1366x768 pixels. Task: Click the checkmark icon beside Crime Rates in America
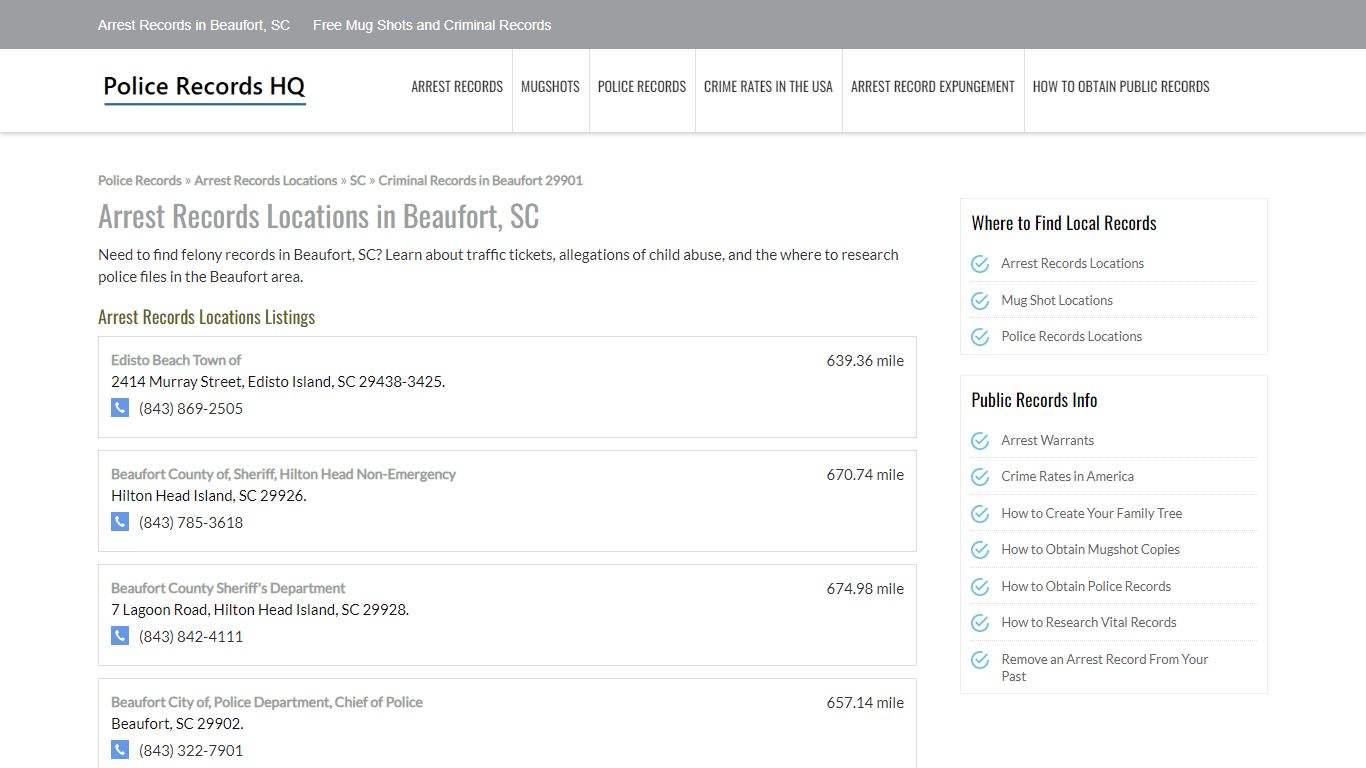980,477
